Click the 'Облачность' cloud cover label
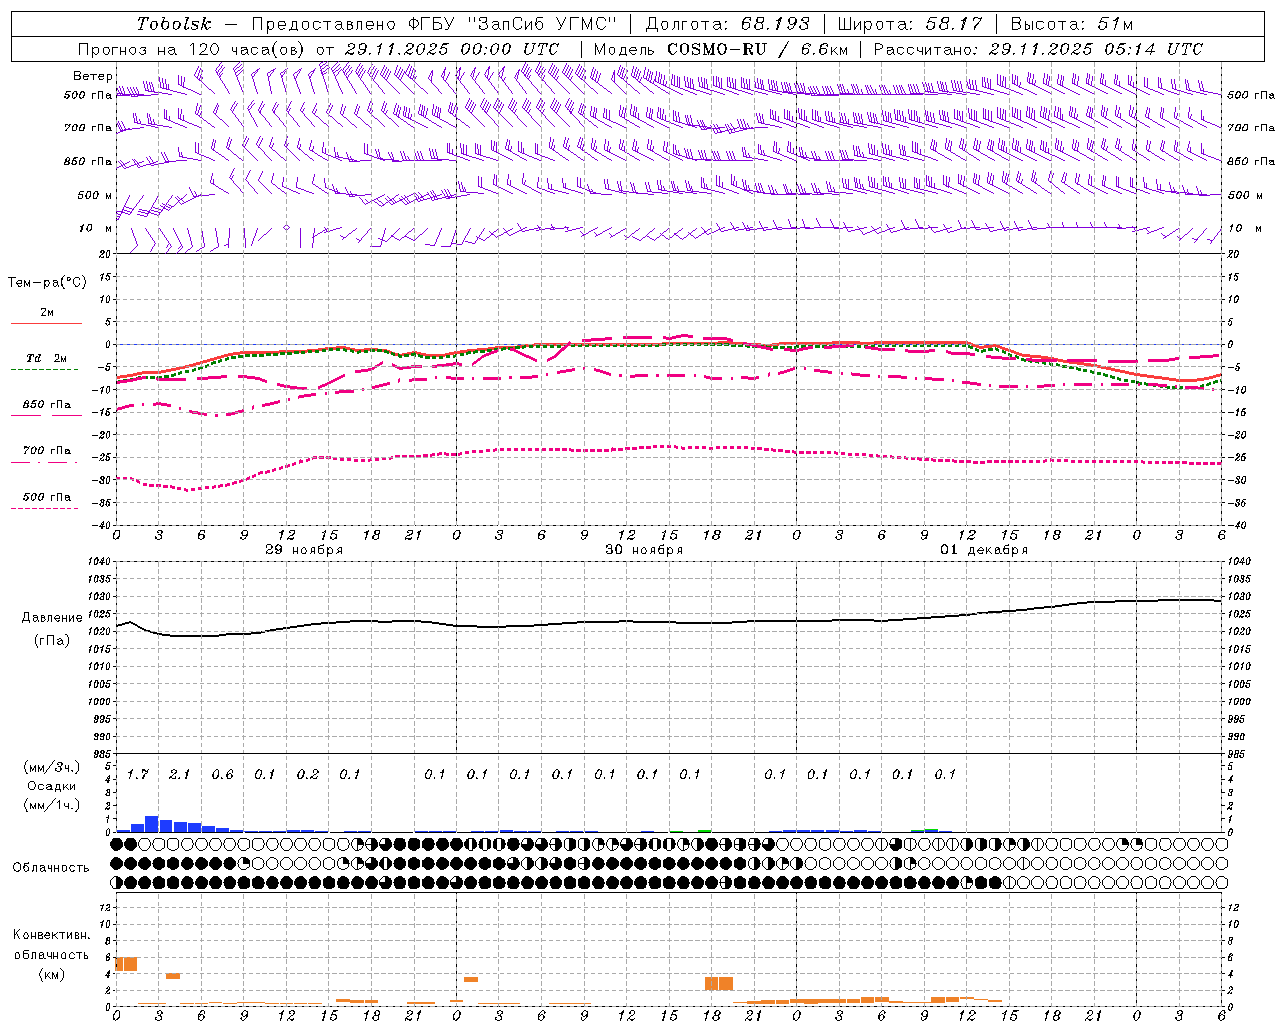The image size is (1280, 1024). click(51, 868)
